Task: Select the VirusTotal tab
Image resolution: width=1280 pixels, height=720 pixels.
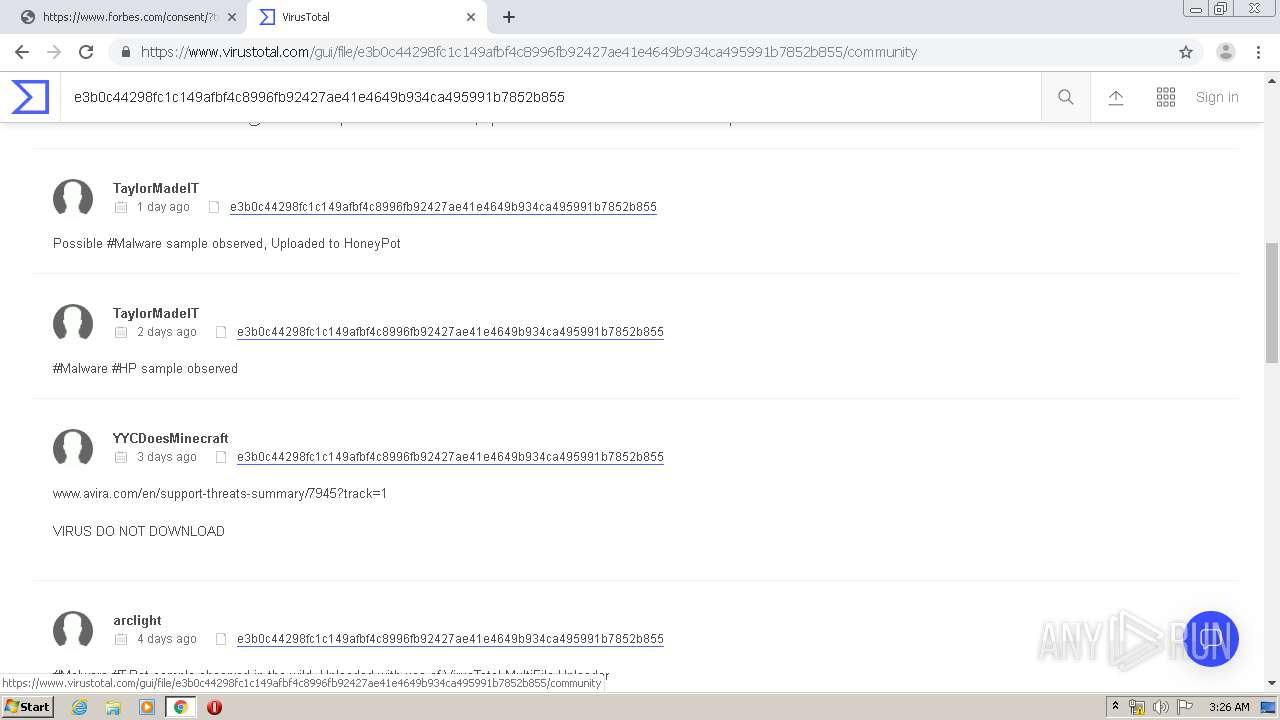Action: [x=365, y=17]
